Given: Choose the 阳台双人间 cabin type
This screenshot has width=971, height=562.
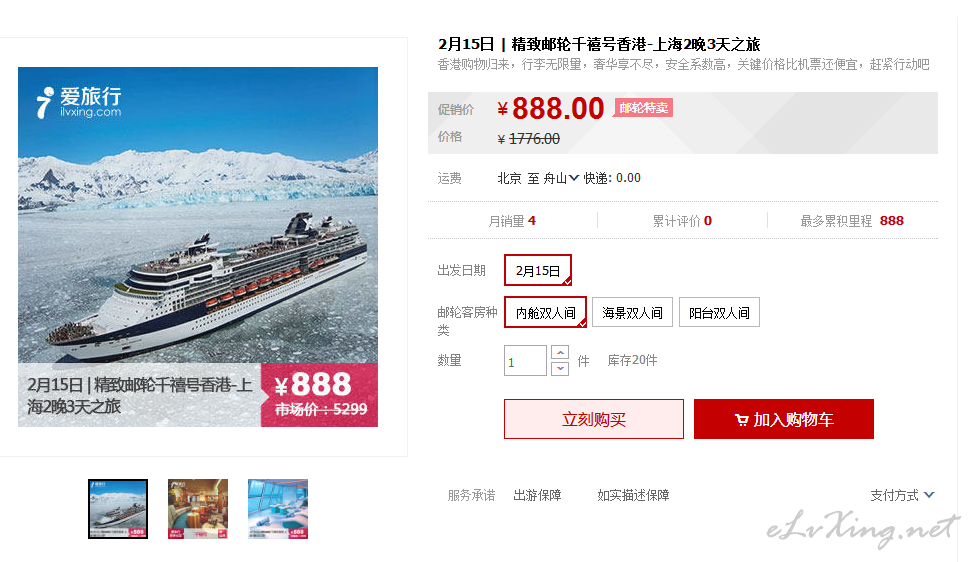Looking at the screenshot, I should click(719, 312).
